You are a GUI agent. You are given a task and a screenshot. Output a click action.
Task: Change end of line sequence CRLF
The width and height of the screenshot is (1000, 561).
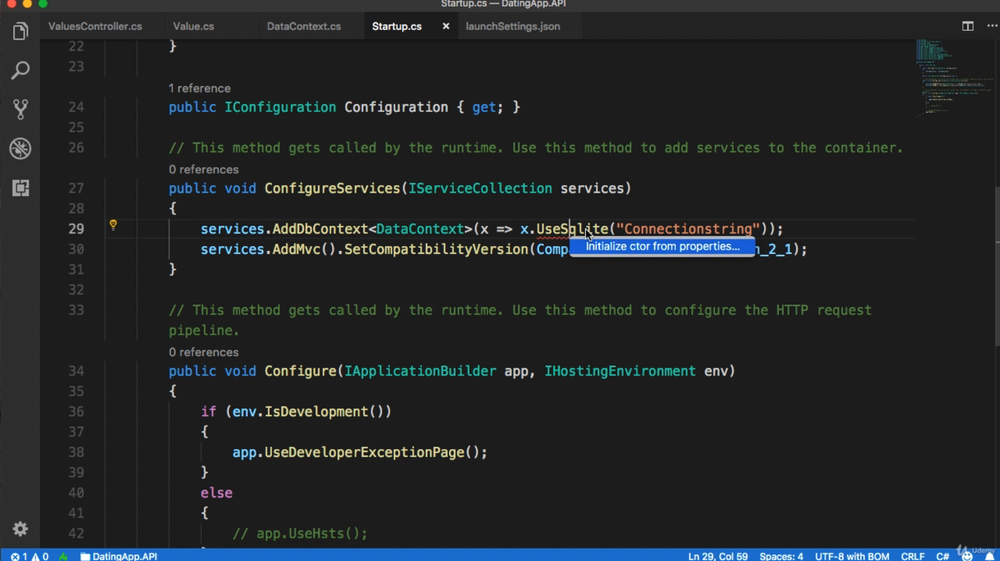point(913,556)
